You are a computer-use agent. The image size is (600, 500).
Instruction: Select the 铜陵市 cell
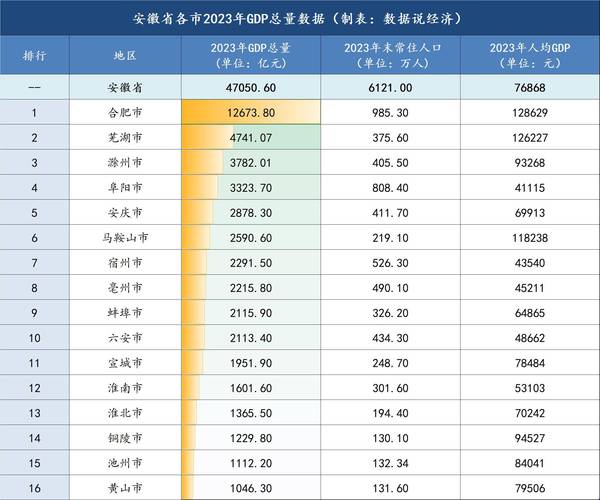pyautogui.click(x=125, y=438)
